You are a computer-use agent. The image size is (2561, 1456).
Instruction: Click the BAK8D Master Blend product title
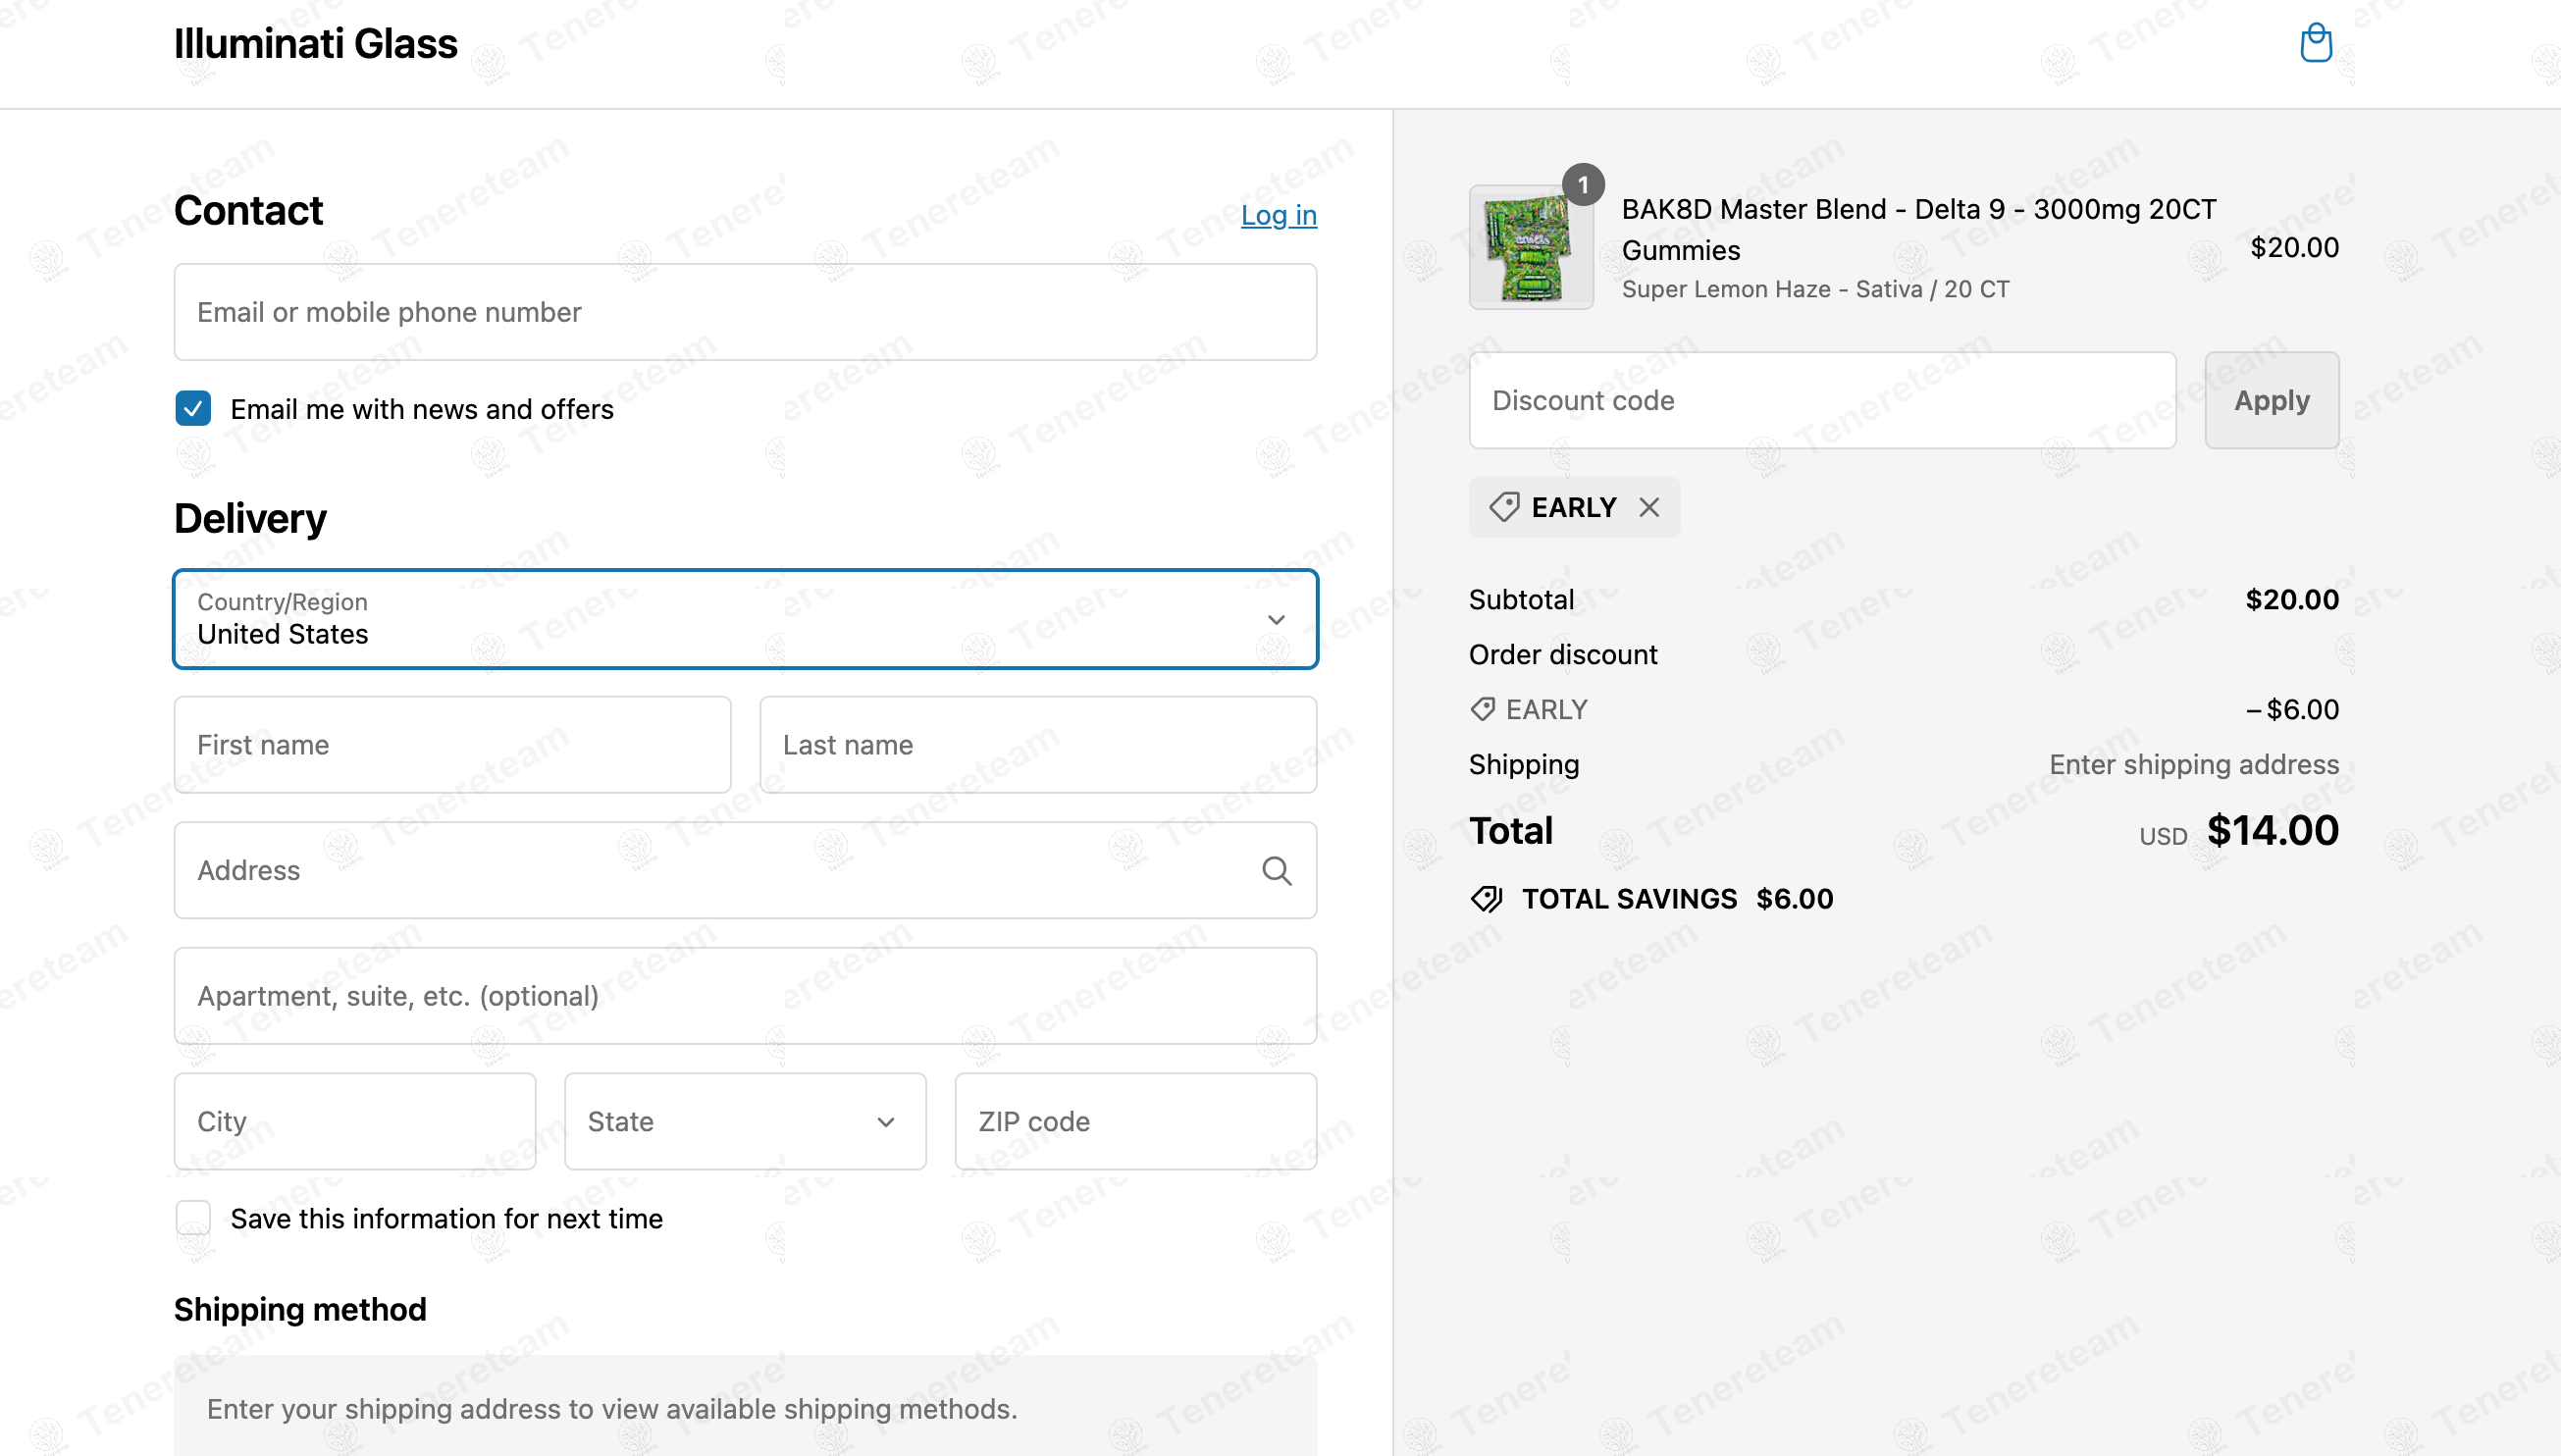pos(1918,229)
